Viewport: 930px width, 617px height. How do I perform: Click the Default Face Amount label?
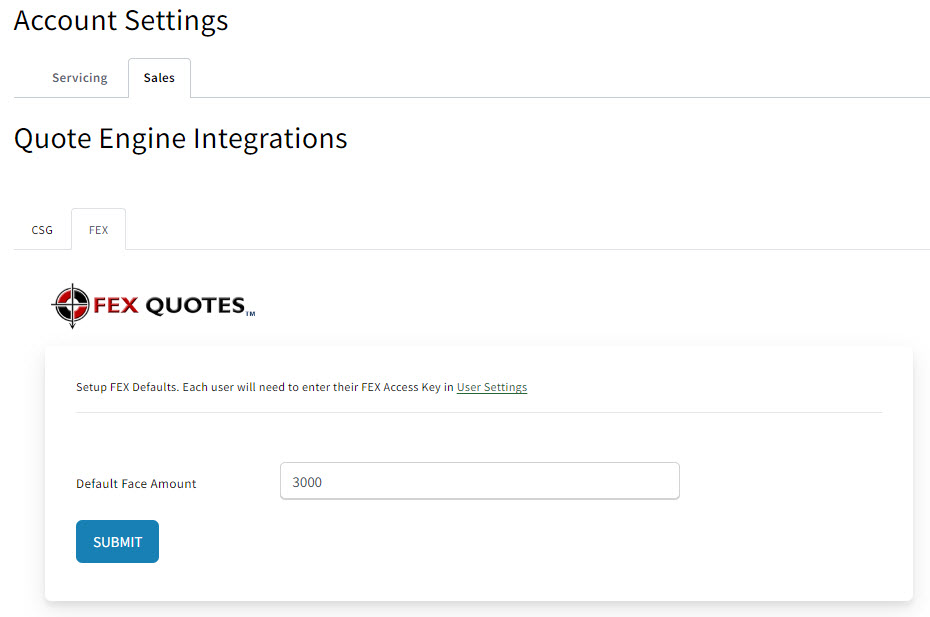(136, 484)
